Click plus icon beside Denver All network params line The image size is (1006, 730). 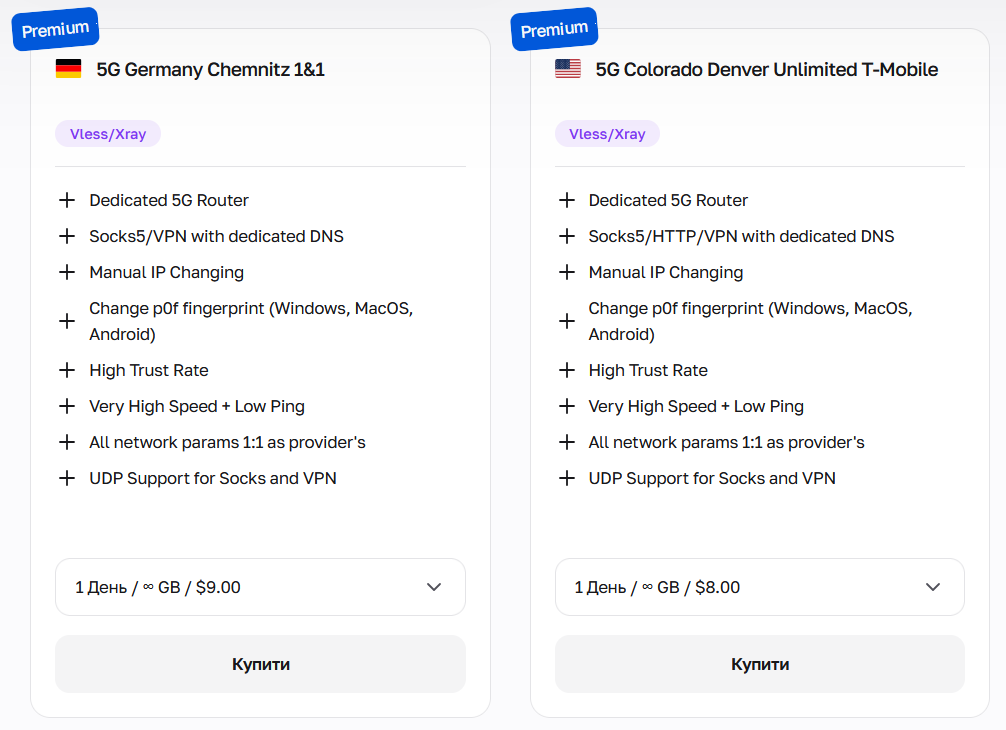(x=567, y=442)
